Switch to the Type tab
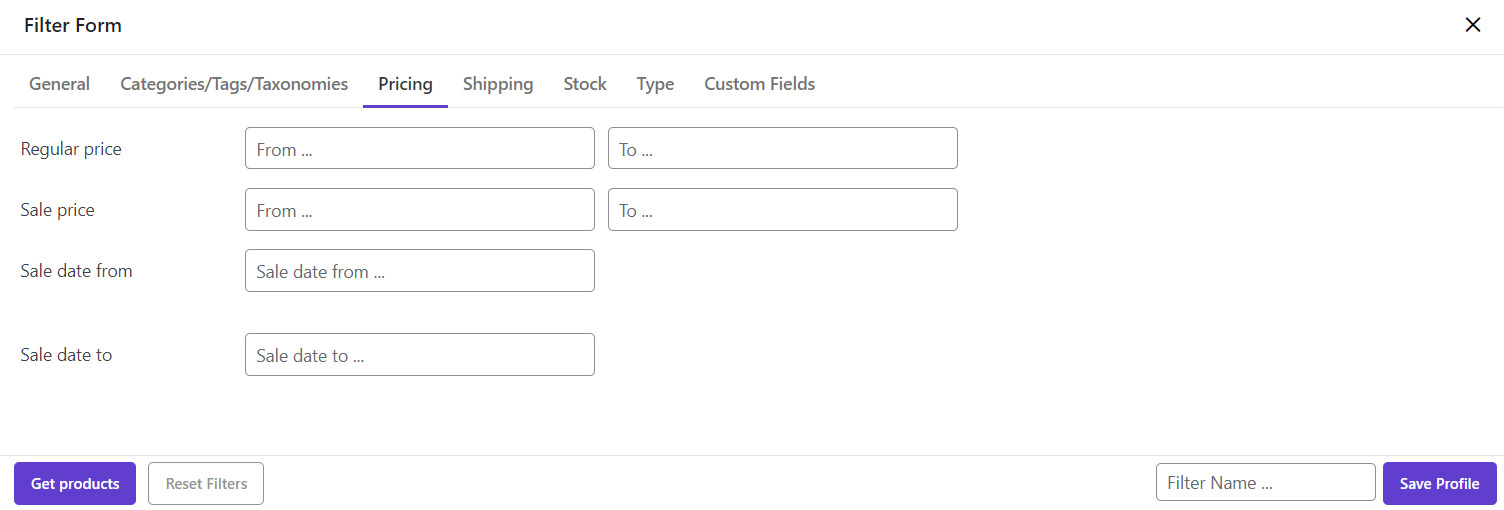The height and width of the screenshot is (510, 1504). (655, 84)
